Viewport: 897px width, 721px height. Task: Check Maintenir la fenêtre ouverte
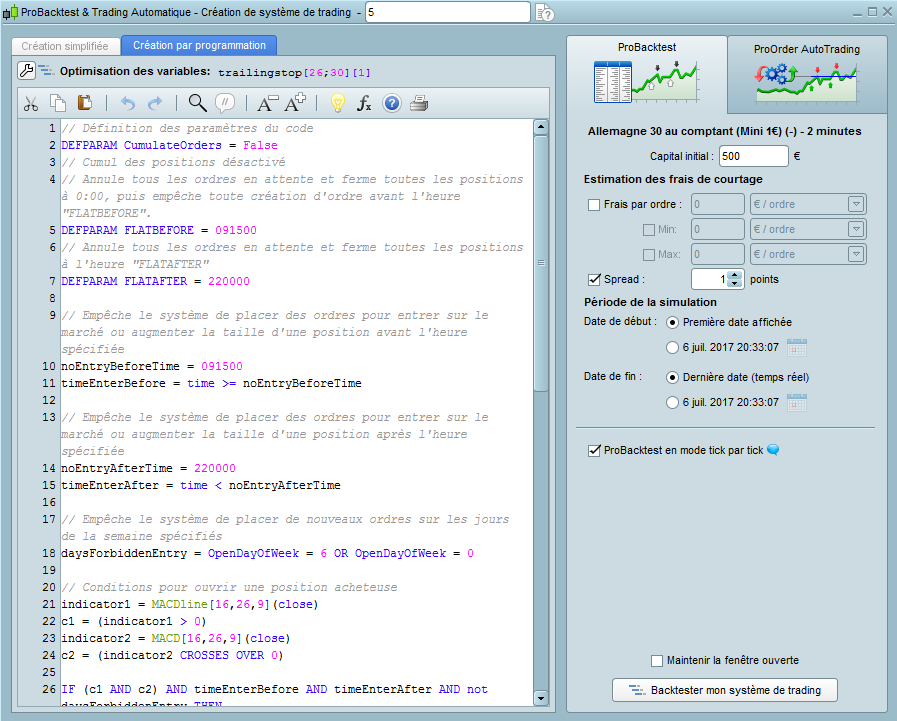(x=657, y=660)
